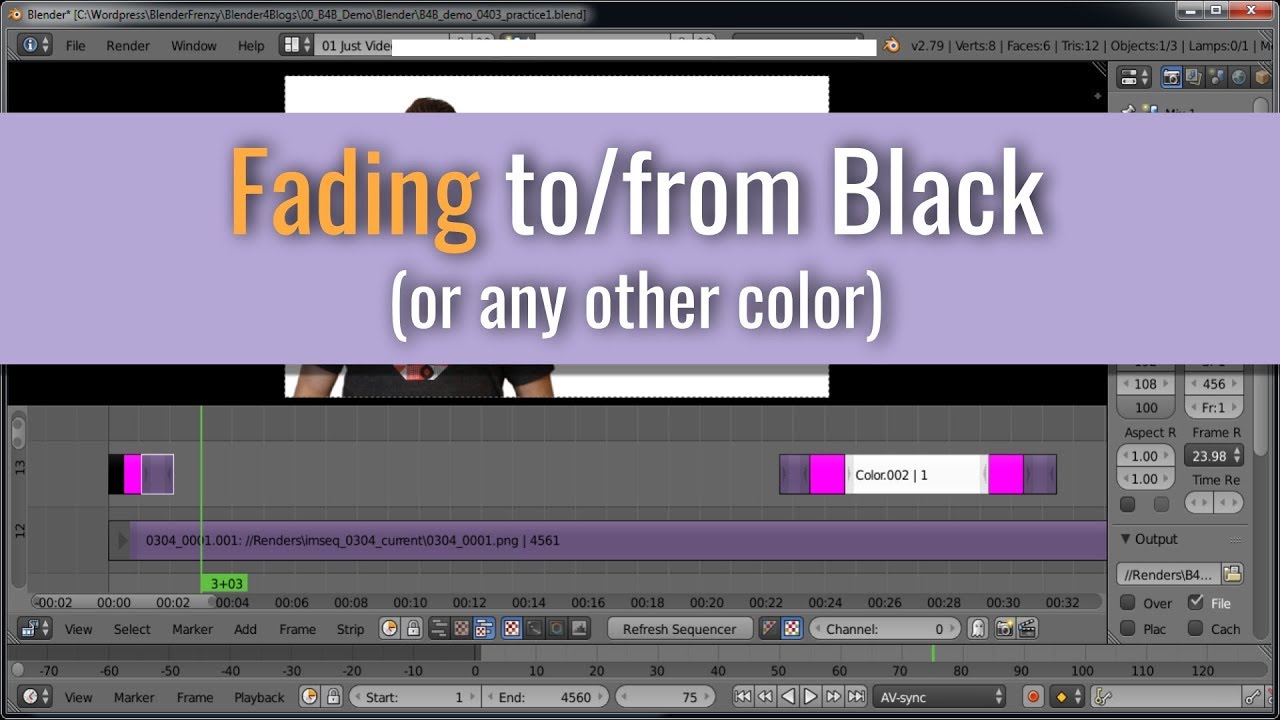
Task: Choose Chroma Vectorscope display mode icon
Action: click(x=556, y=629)
